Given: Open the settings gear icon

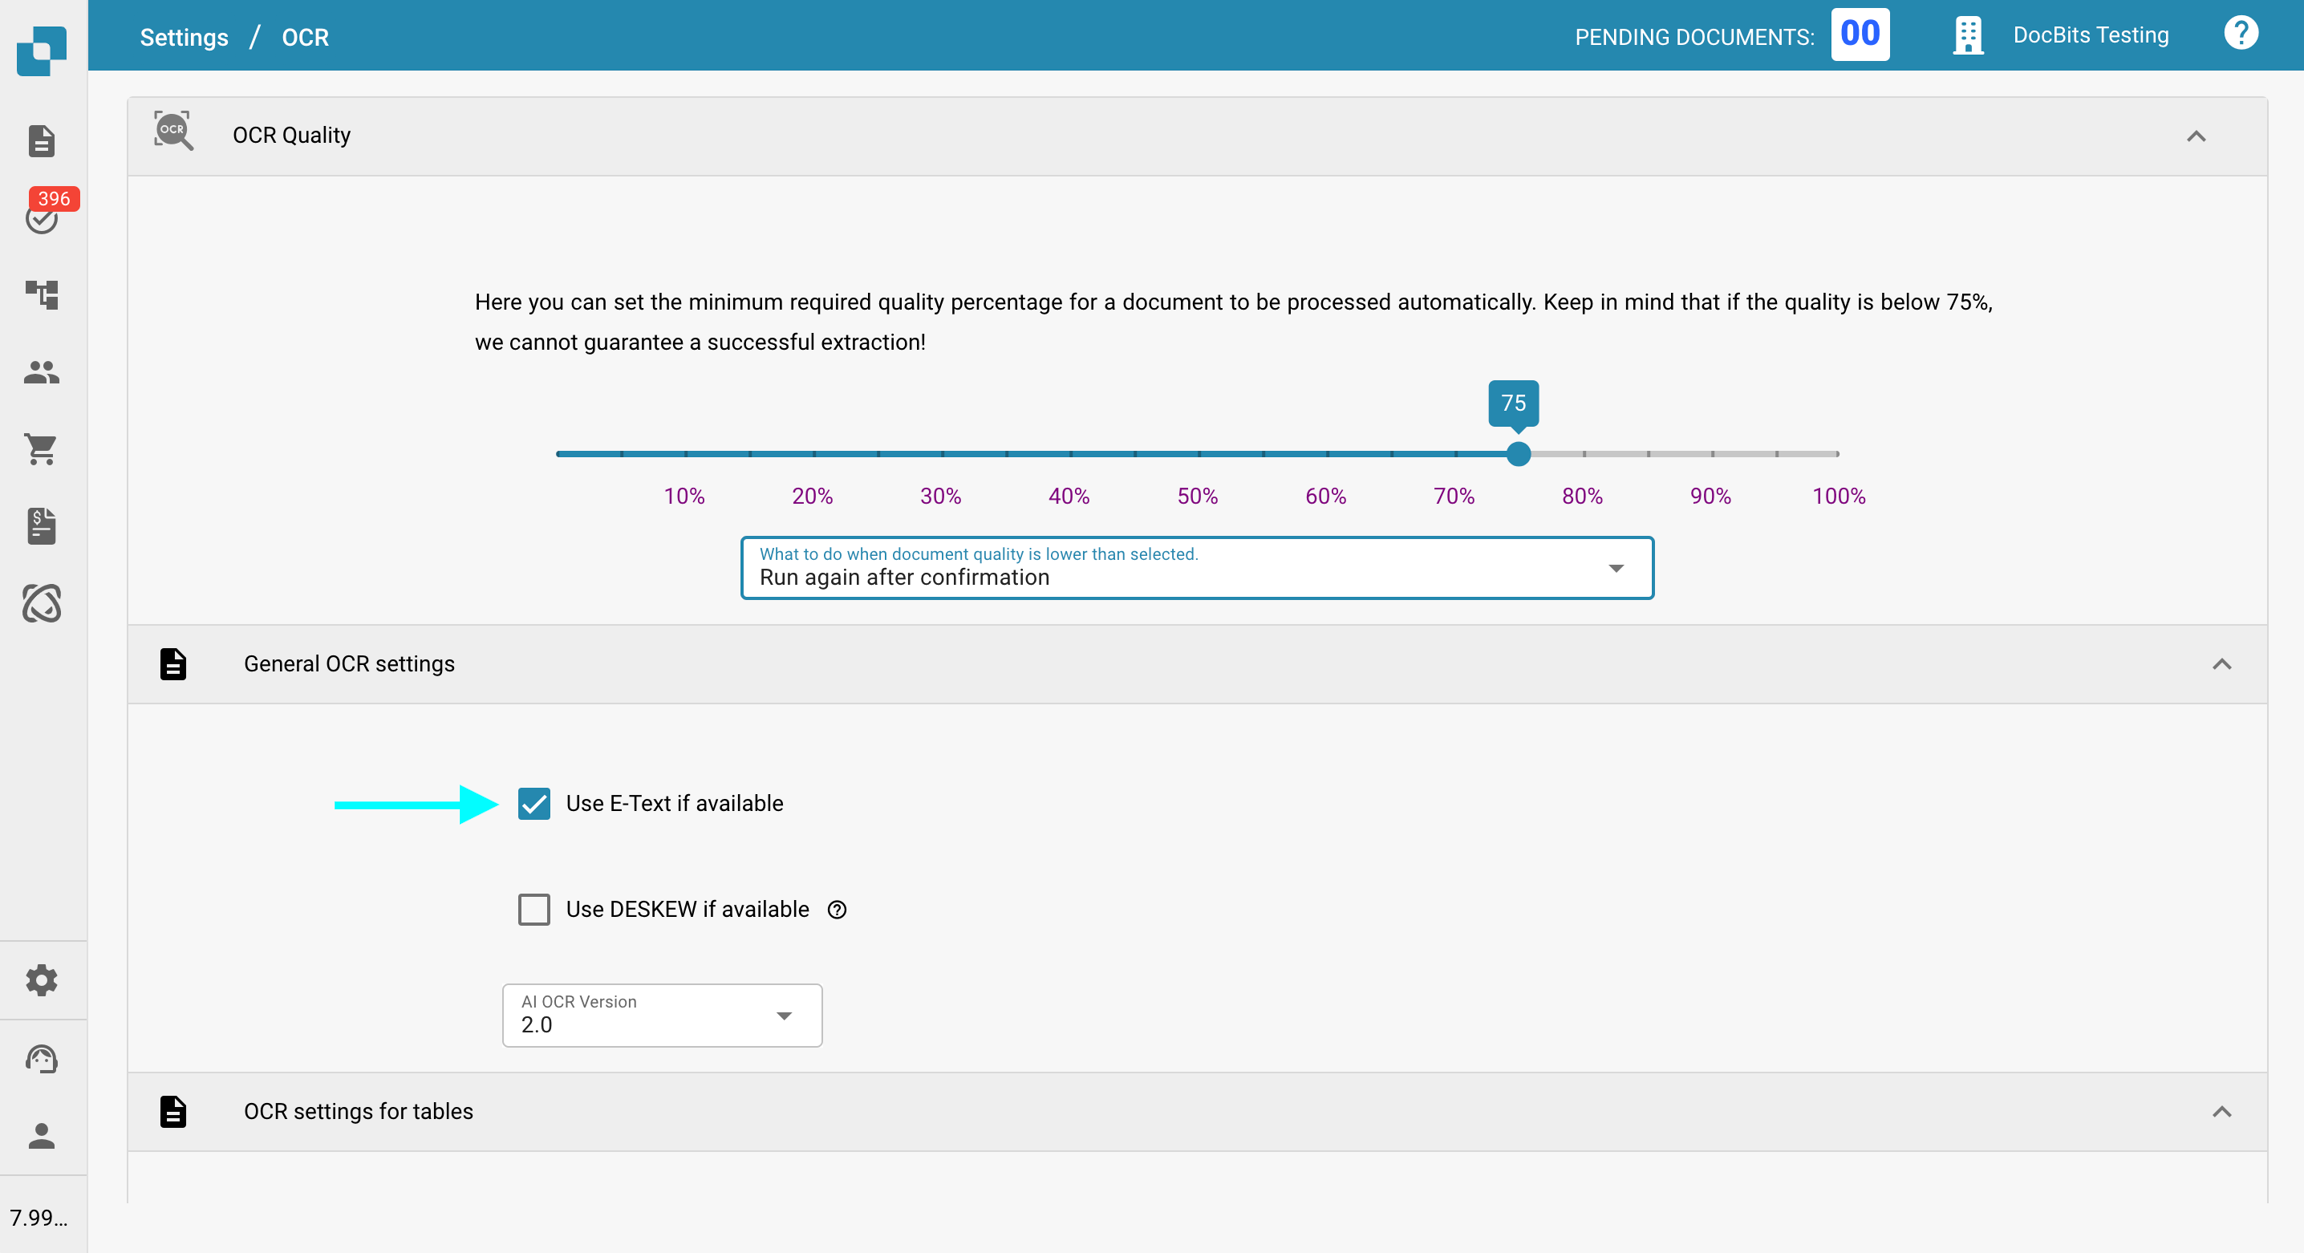Looking at the screenshot, I should pos(41,980).
